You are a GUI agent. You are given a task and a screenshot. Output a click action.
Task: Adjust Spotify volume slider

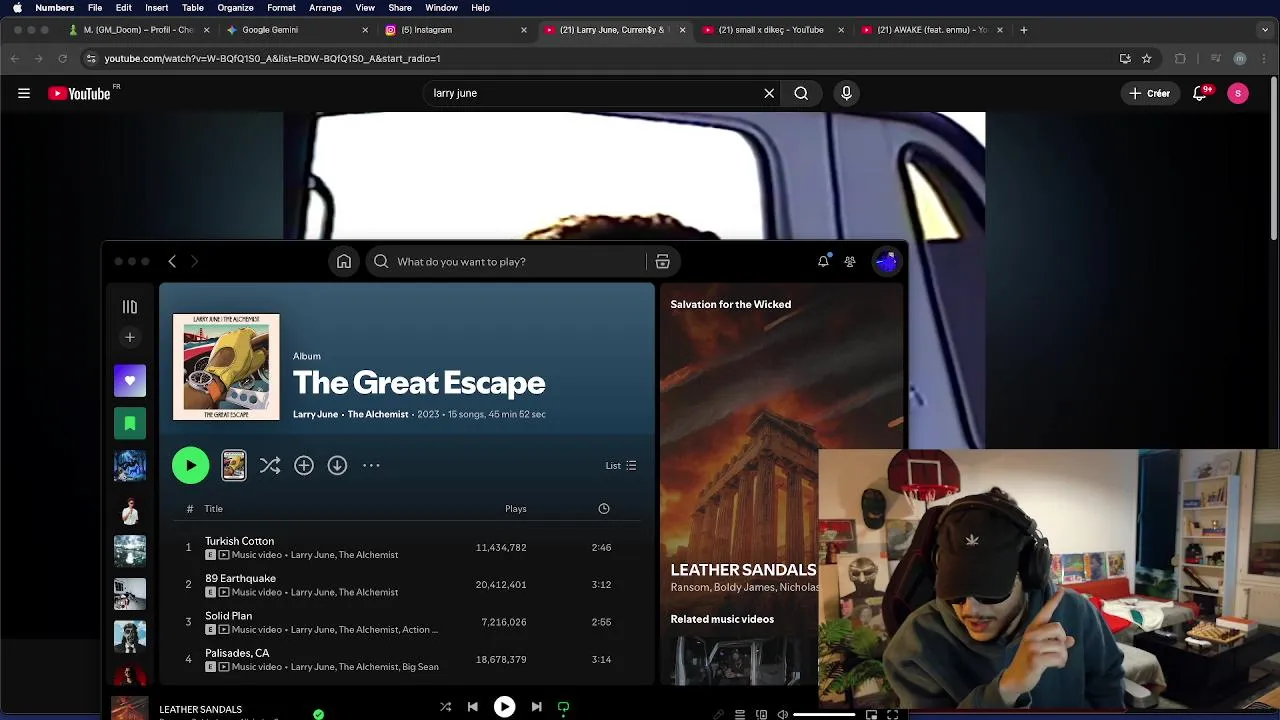pos(825,714)
